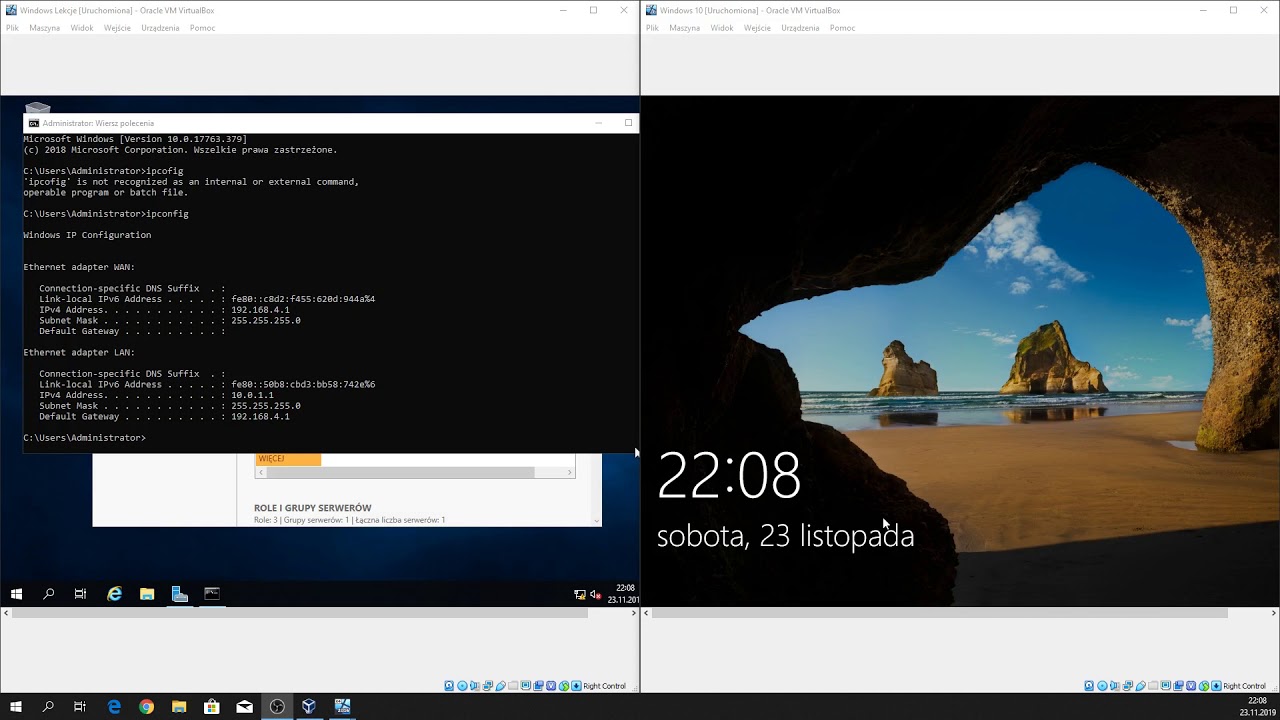The height and width of the screenshot is (720, 1280).
Task: Click Windows 10 window horizontal scrollbar track
Action: tap(960, 612)
